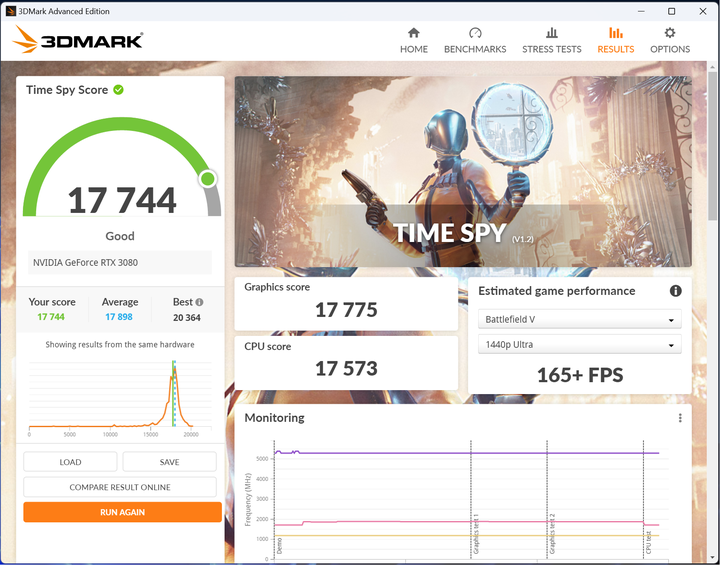Click the green validation checkmark icon
Screen dimensions: 720x566
tap(118, 90)
